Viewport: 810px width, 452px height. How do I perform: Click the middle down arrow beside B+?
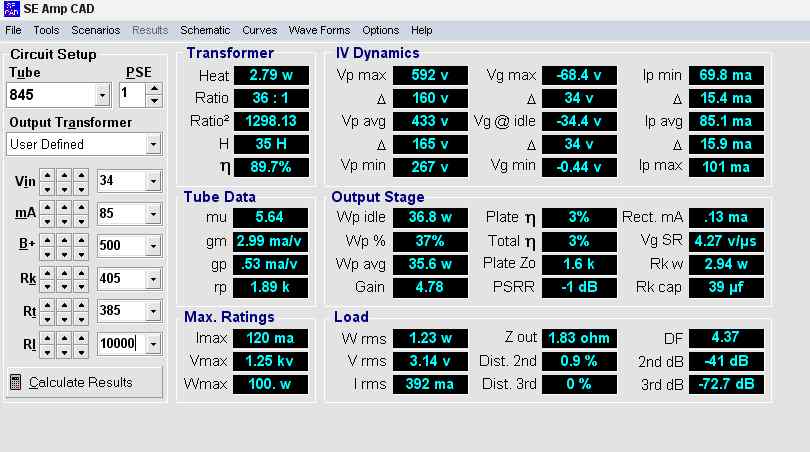tap(64, 253)
